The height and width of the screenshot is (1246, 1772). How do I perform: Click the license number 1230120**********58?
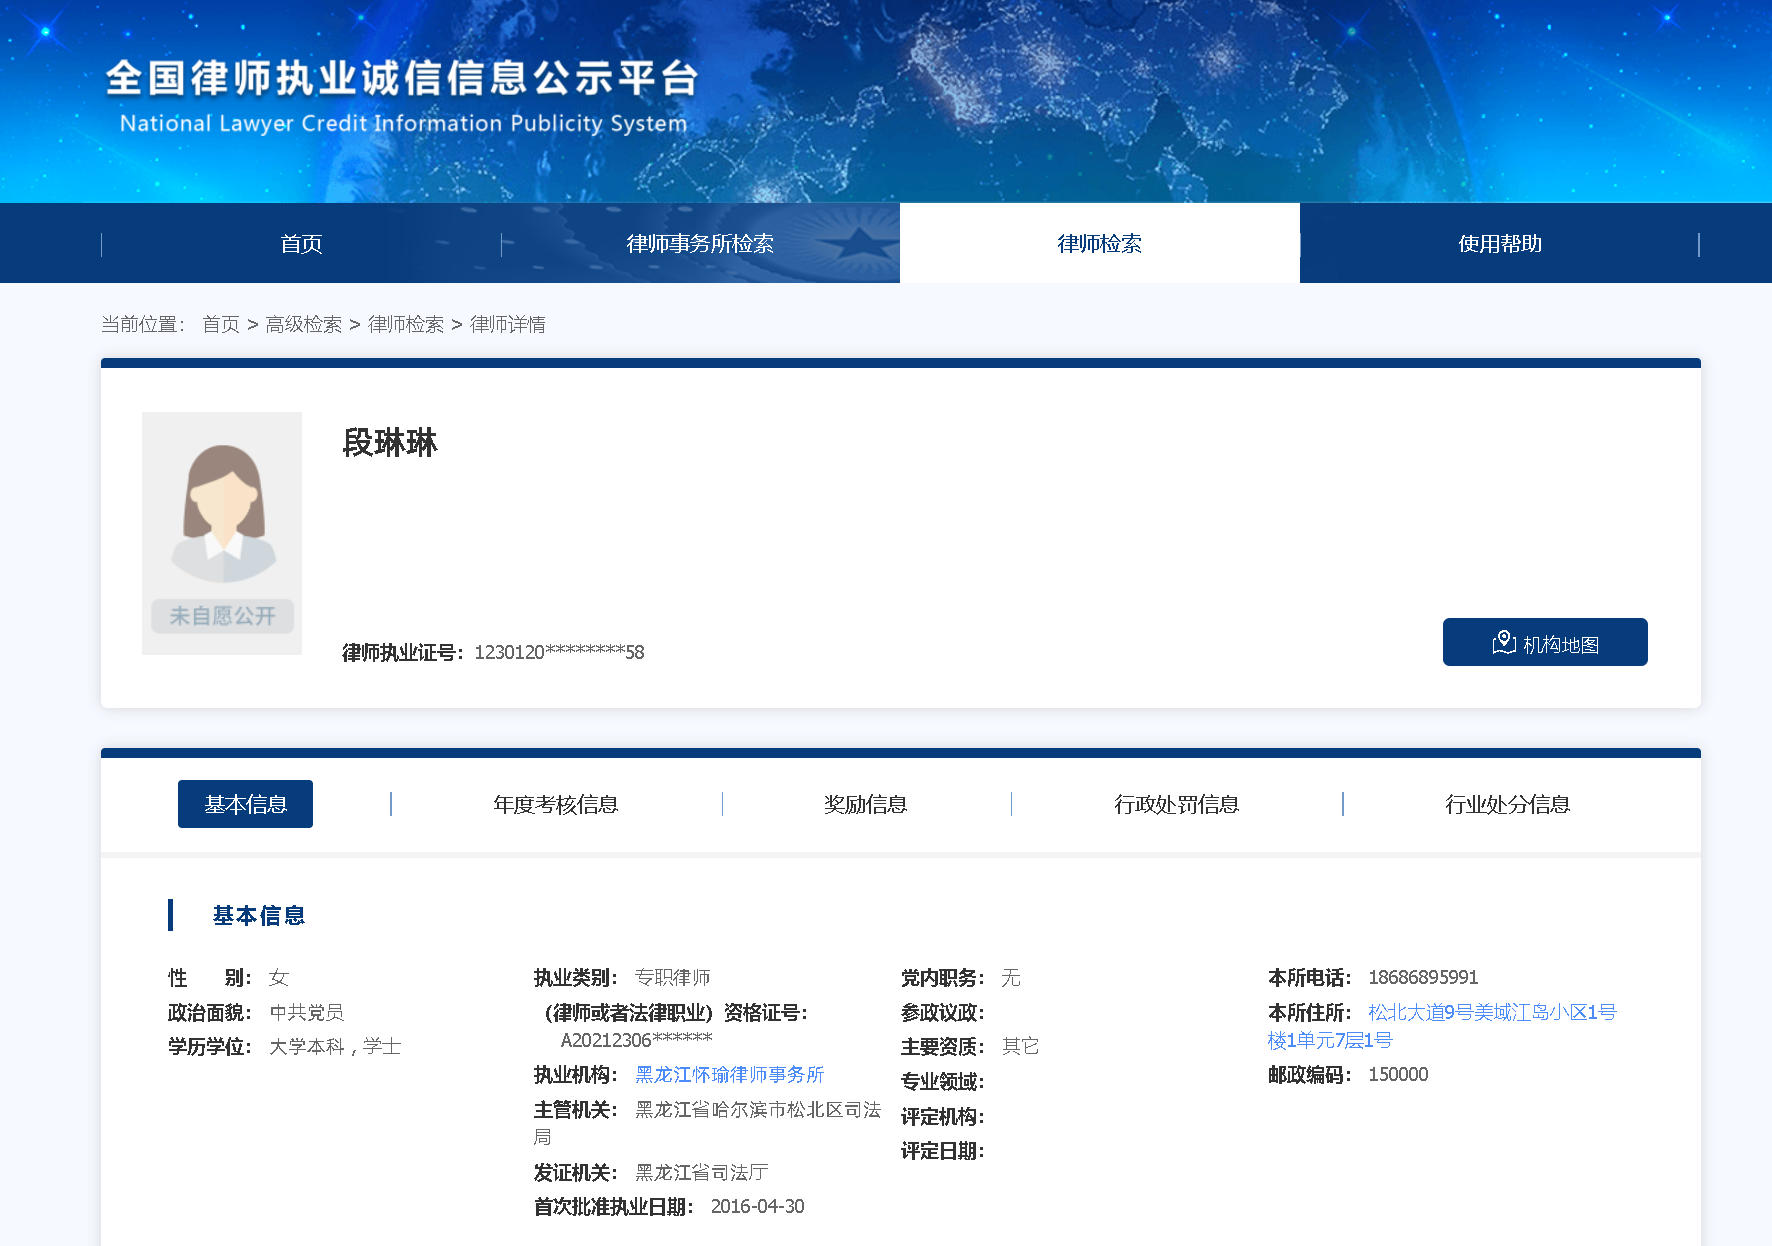(x=559, y=652)
